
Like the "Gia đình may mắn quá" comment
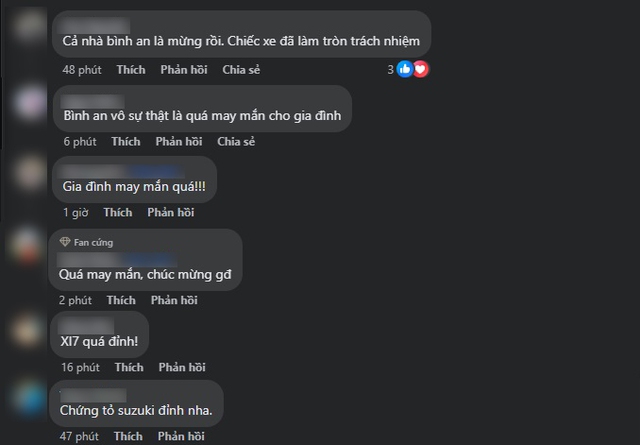click(117, 213)
